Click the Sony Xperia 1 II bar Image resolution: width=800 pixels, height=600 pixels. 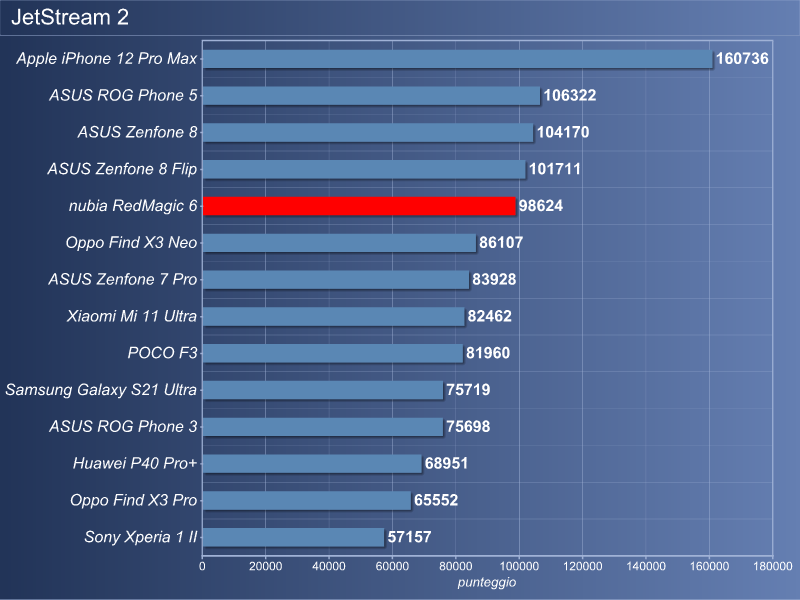coord(293,537)
